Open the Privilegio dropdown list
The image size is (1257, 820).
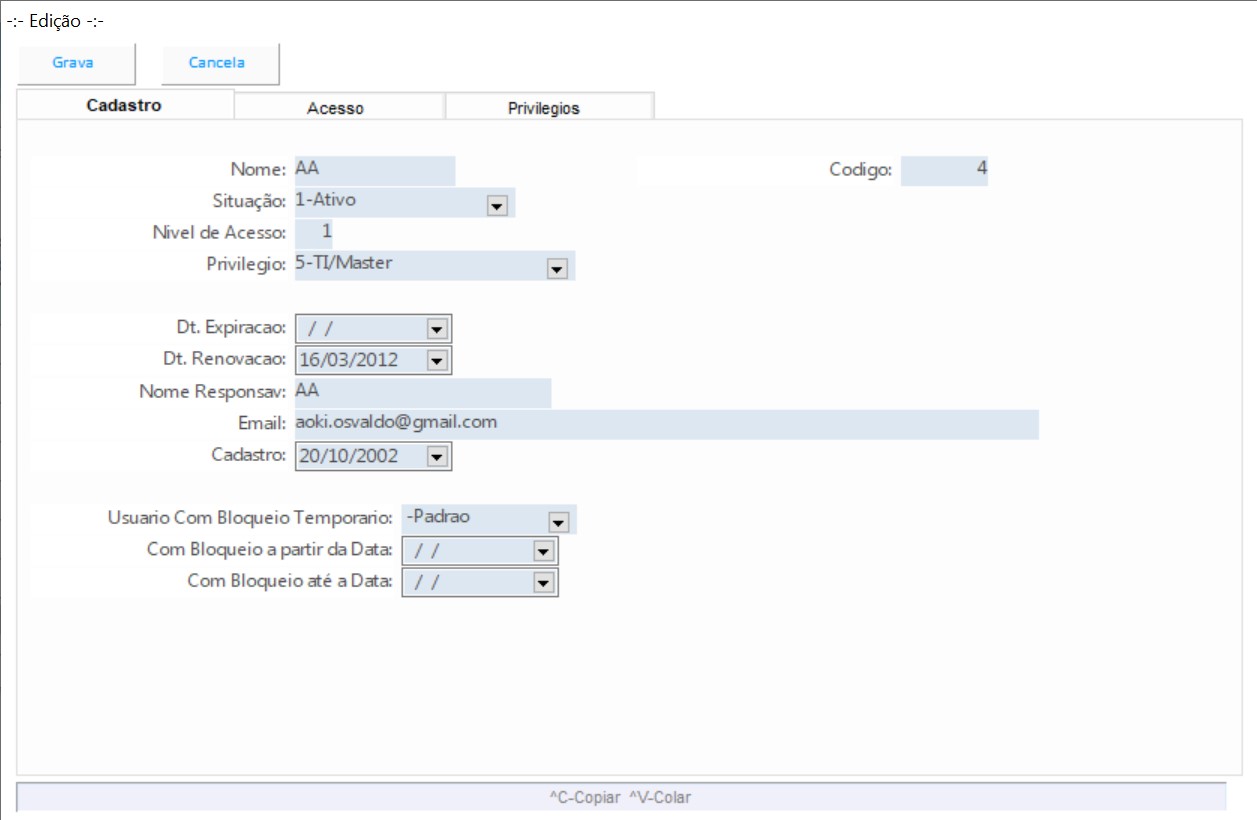click(557, 269)
